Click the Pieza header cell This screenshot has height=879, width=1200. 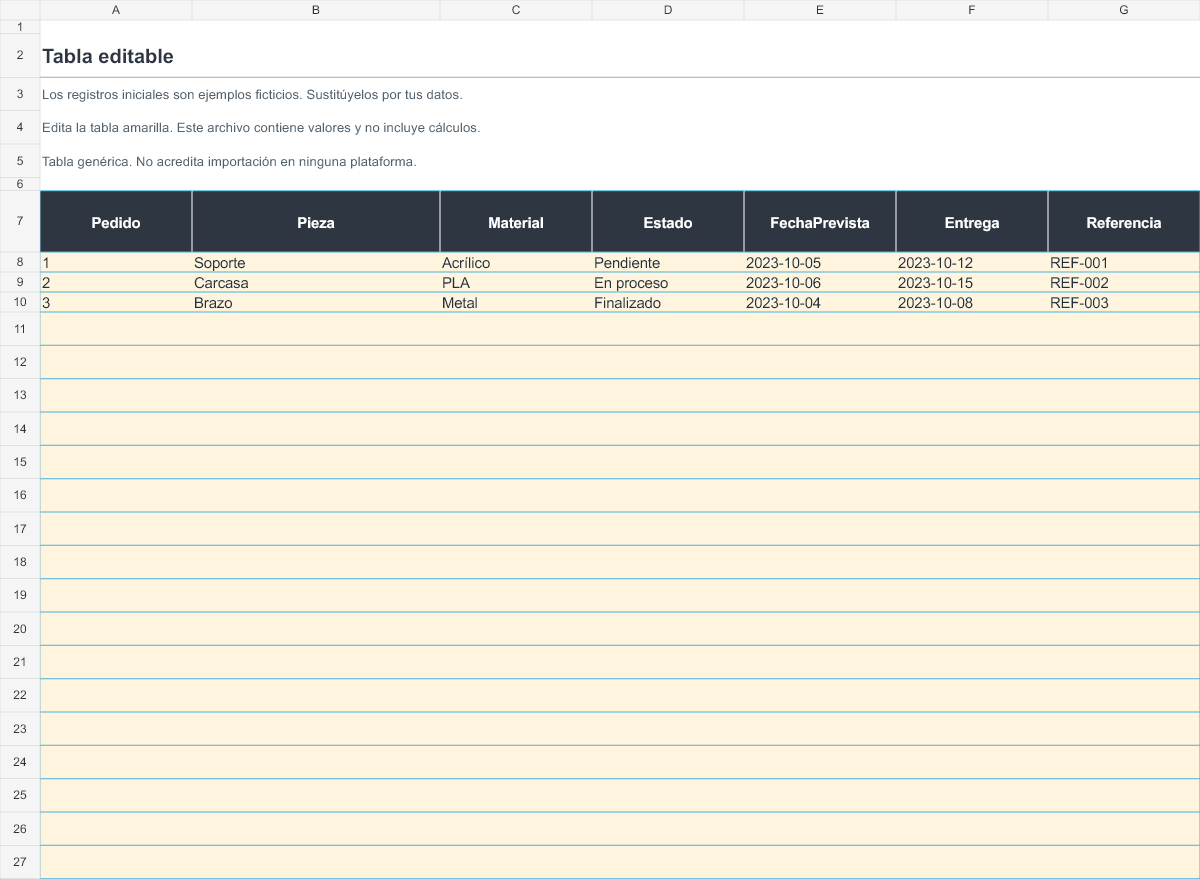(x=316, y=222)
